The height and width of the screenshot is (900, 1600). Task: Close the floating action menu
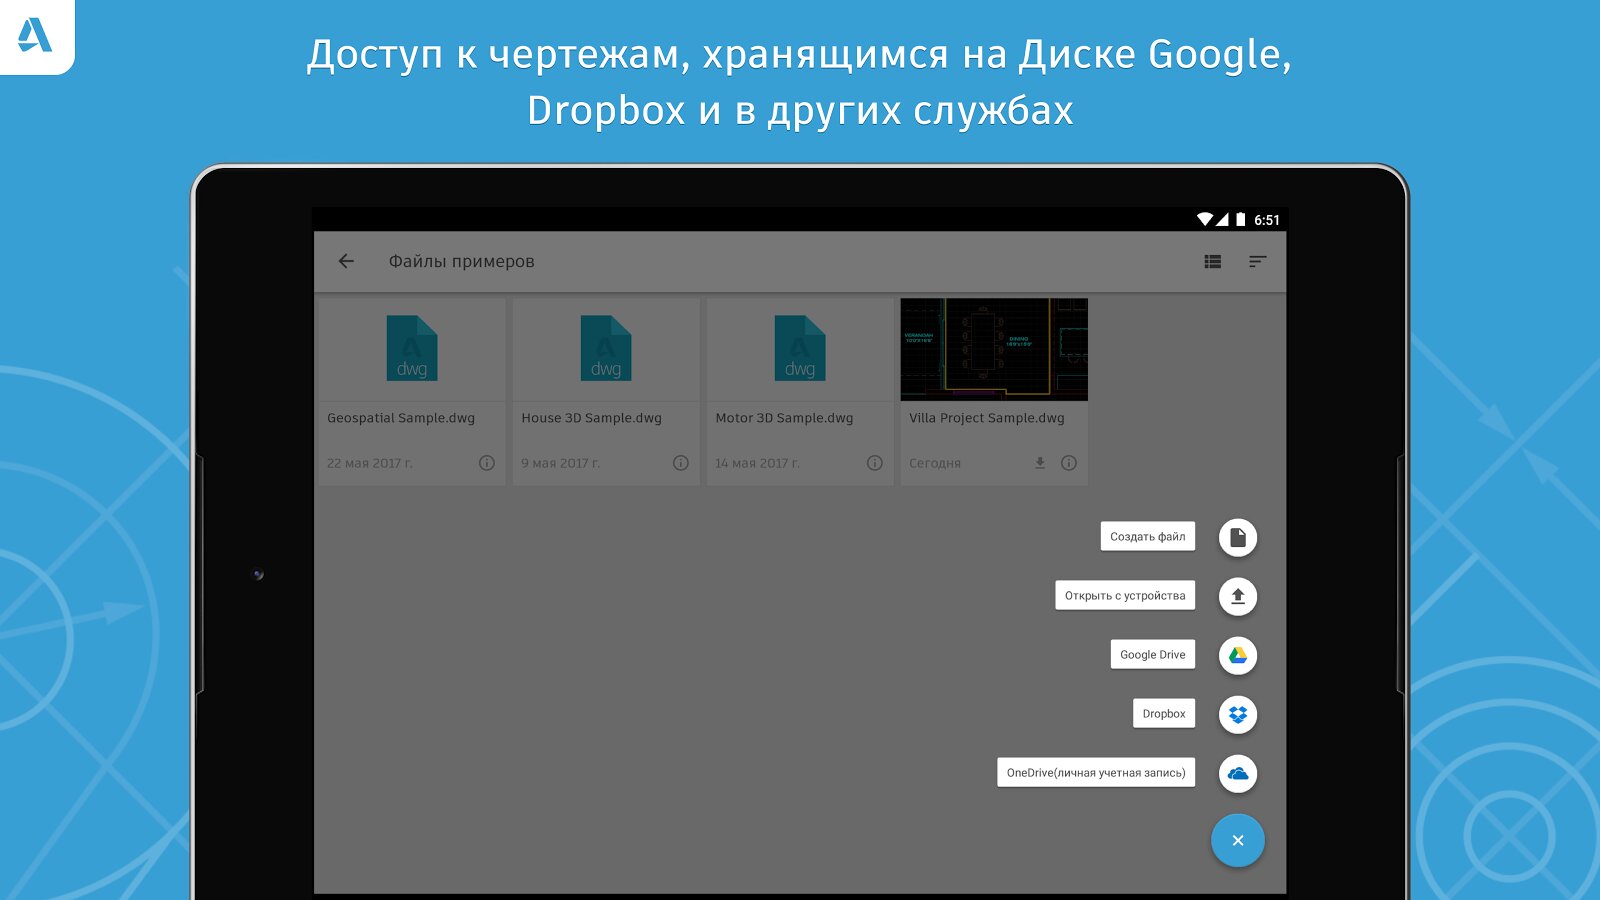(x=1237, y=840)
